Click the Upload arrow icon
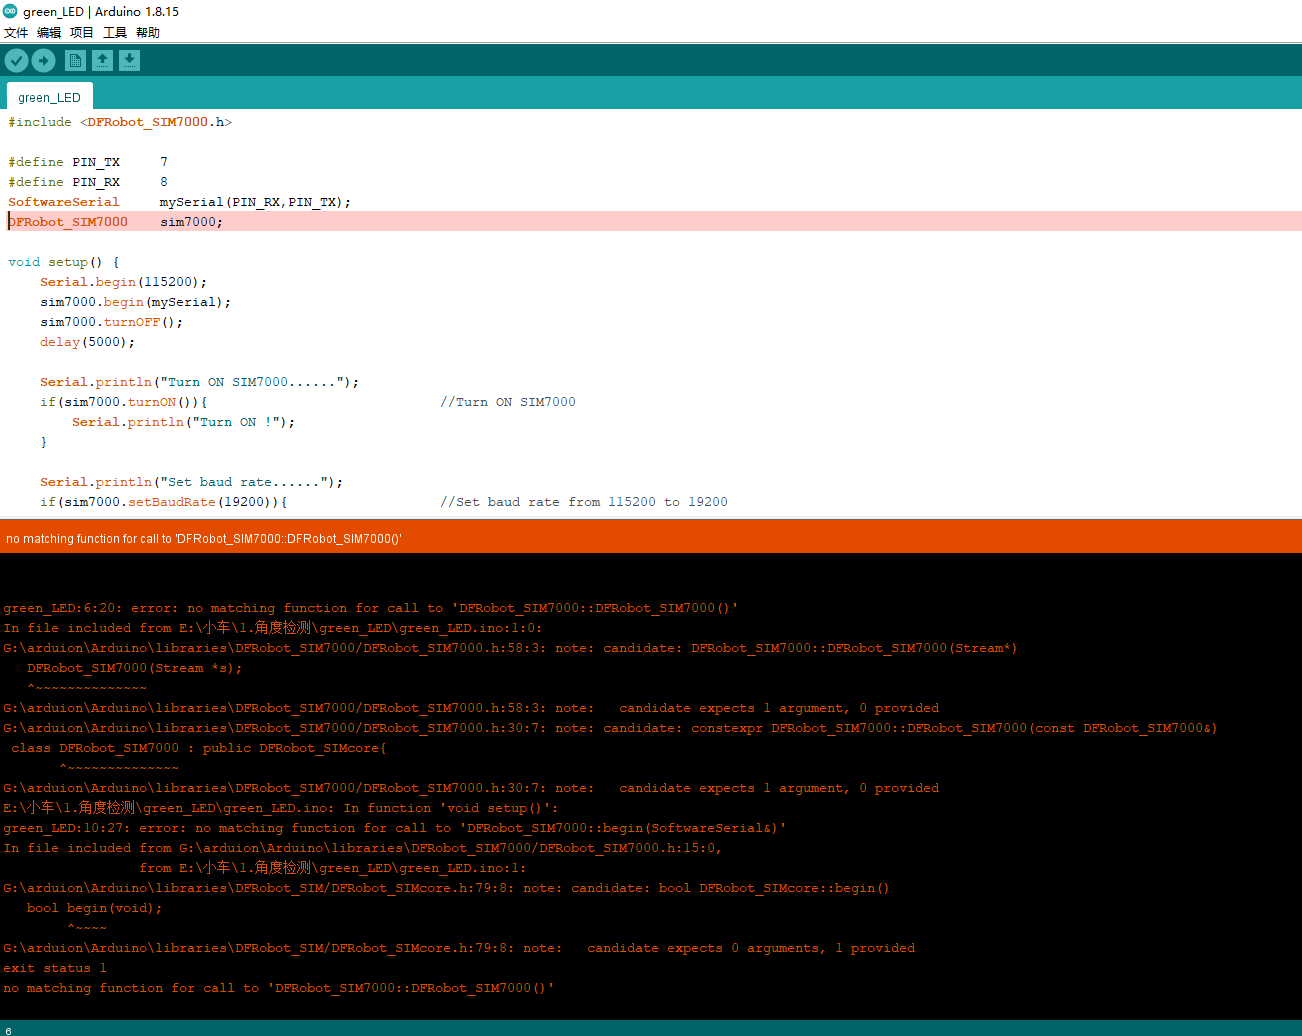 [44, 61]
